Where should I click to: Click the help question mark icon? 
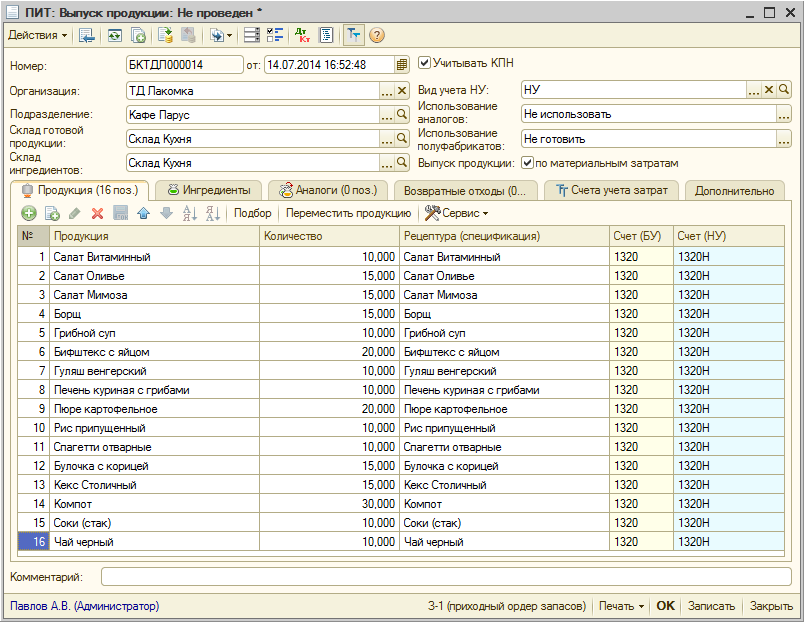click(x=377, y=35)
